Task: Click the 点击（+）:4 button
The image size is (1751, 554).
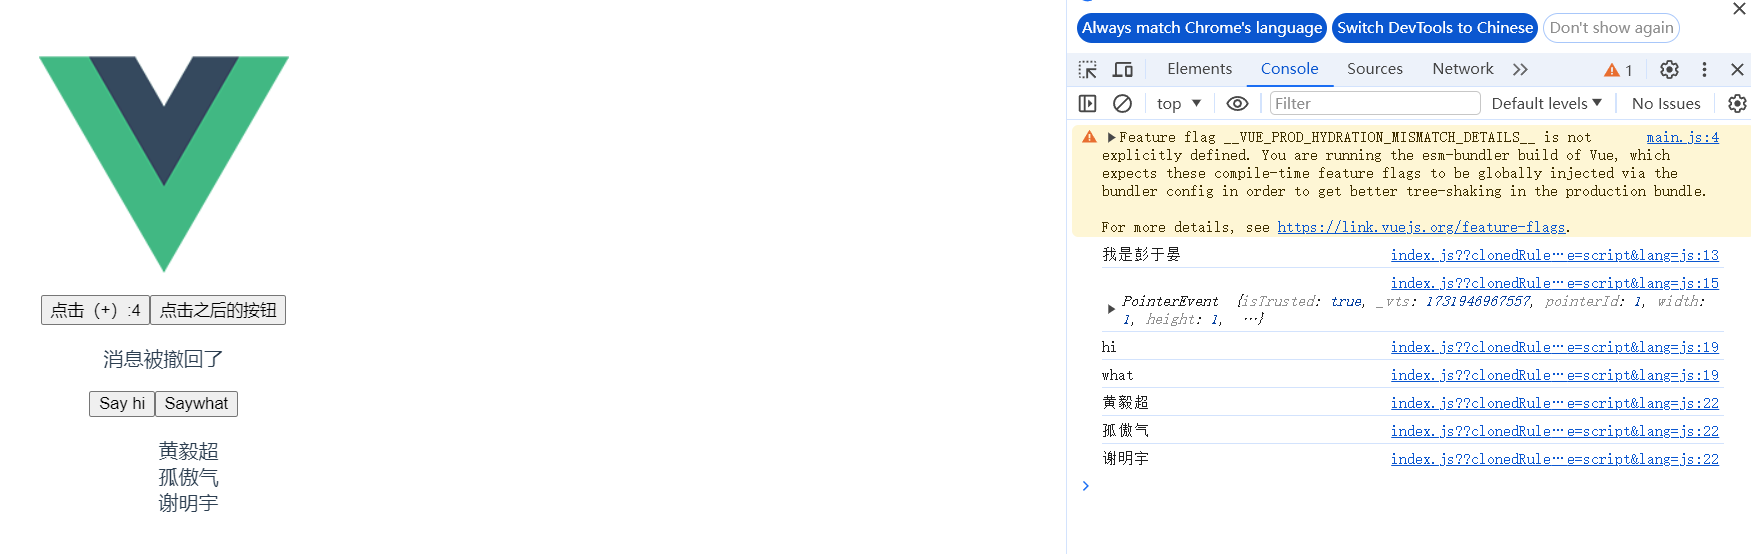Action: [95, 310]
